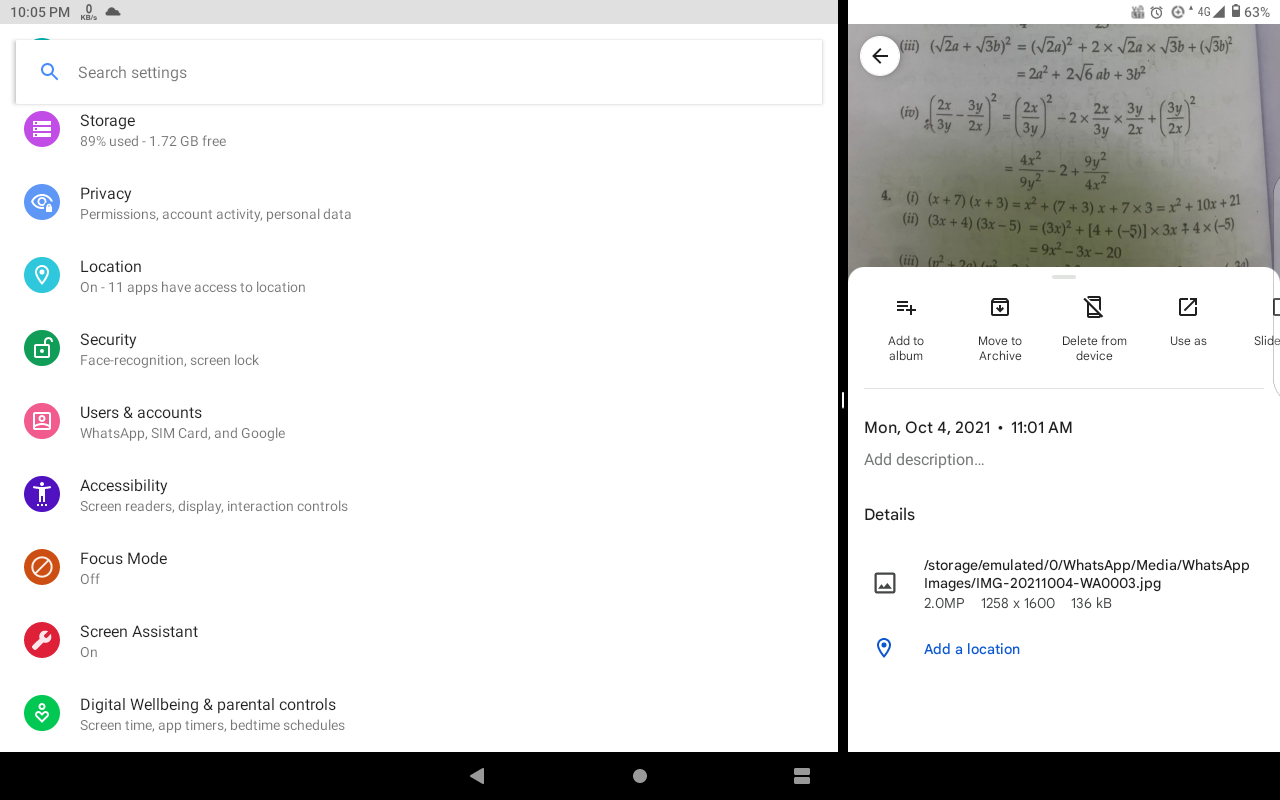
Task: Open Accessibility settings
Action: pyautogui.click(x=419, y=495)
